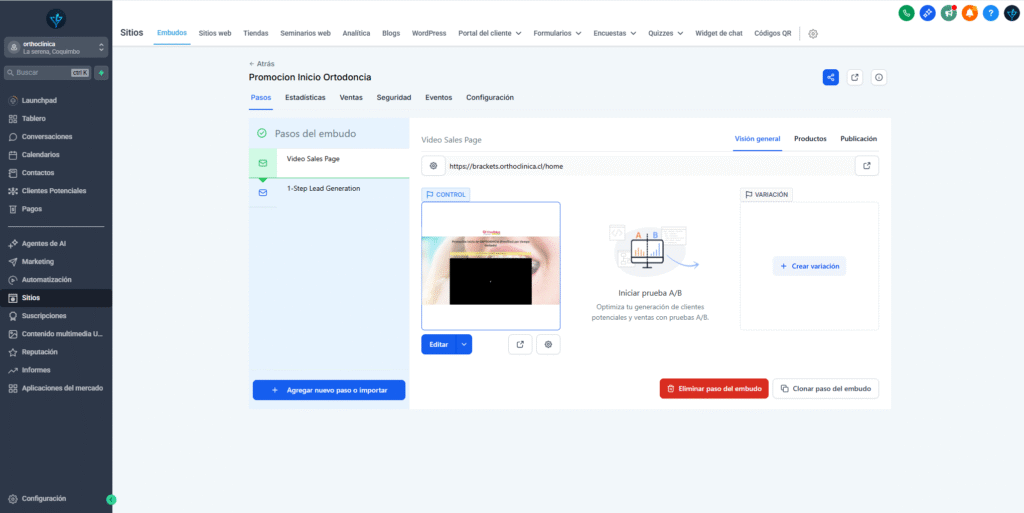Click the green phone dialer icon

906,13
